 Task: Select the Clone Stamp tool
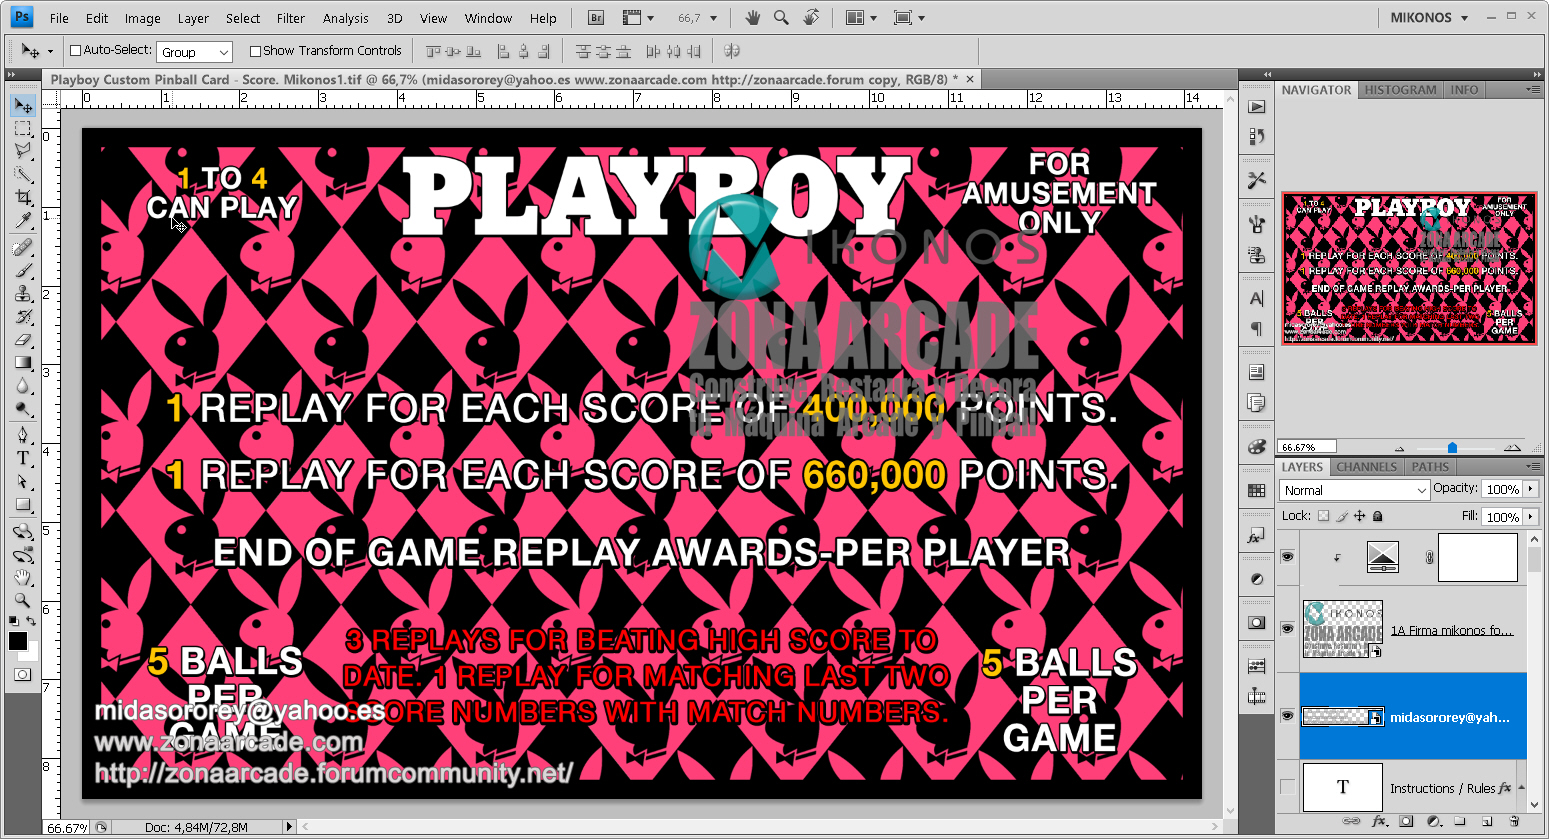tap(23, 293)
